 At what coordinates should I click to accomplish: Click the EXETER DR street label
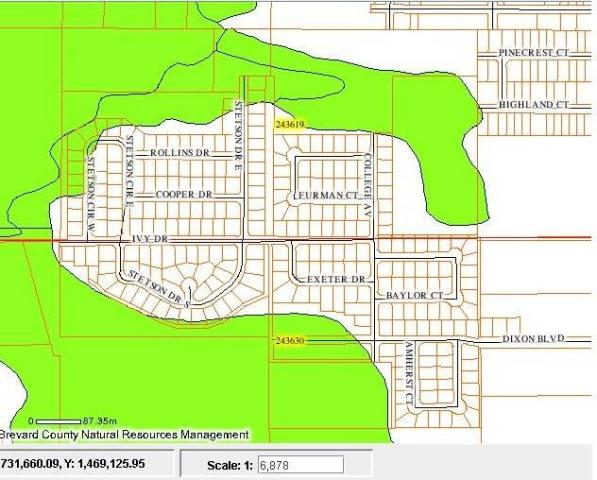336,279
